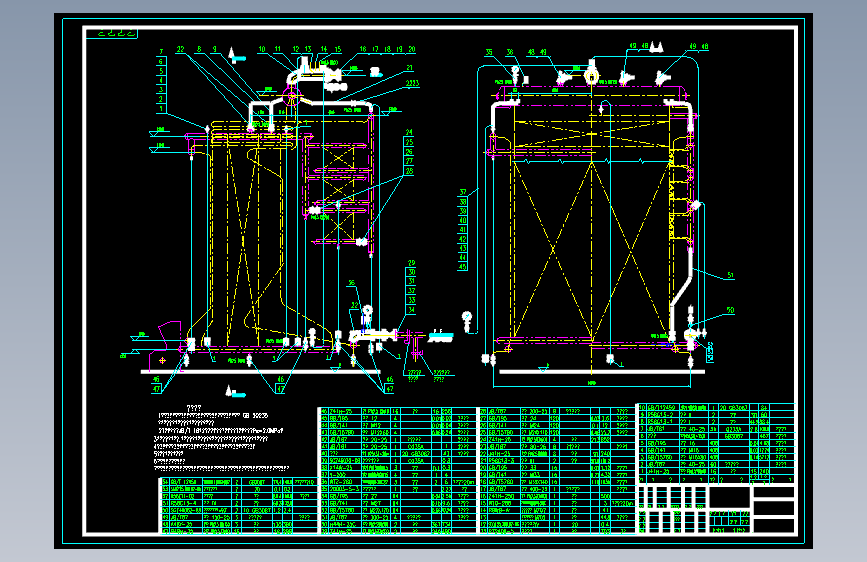Select part balloon number 4
The height and width of the screenshot is (562, 867).
tap(161, 80)
